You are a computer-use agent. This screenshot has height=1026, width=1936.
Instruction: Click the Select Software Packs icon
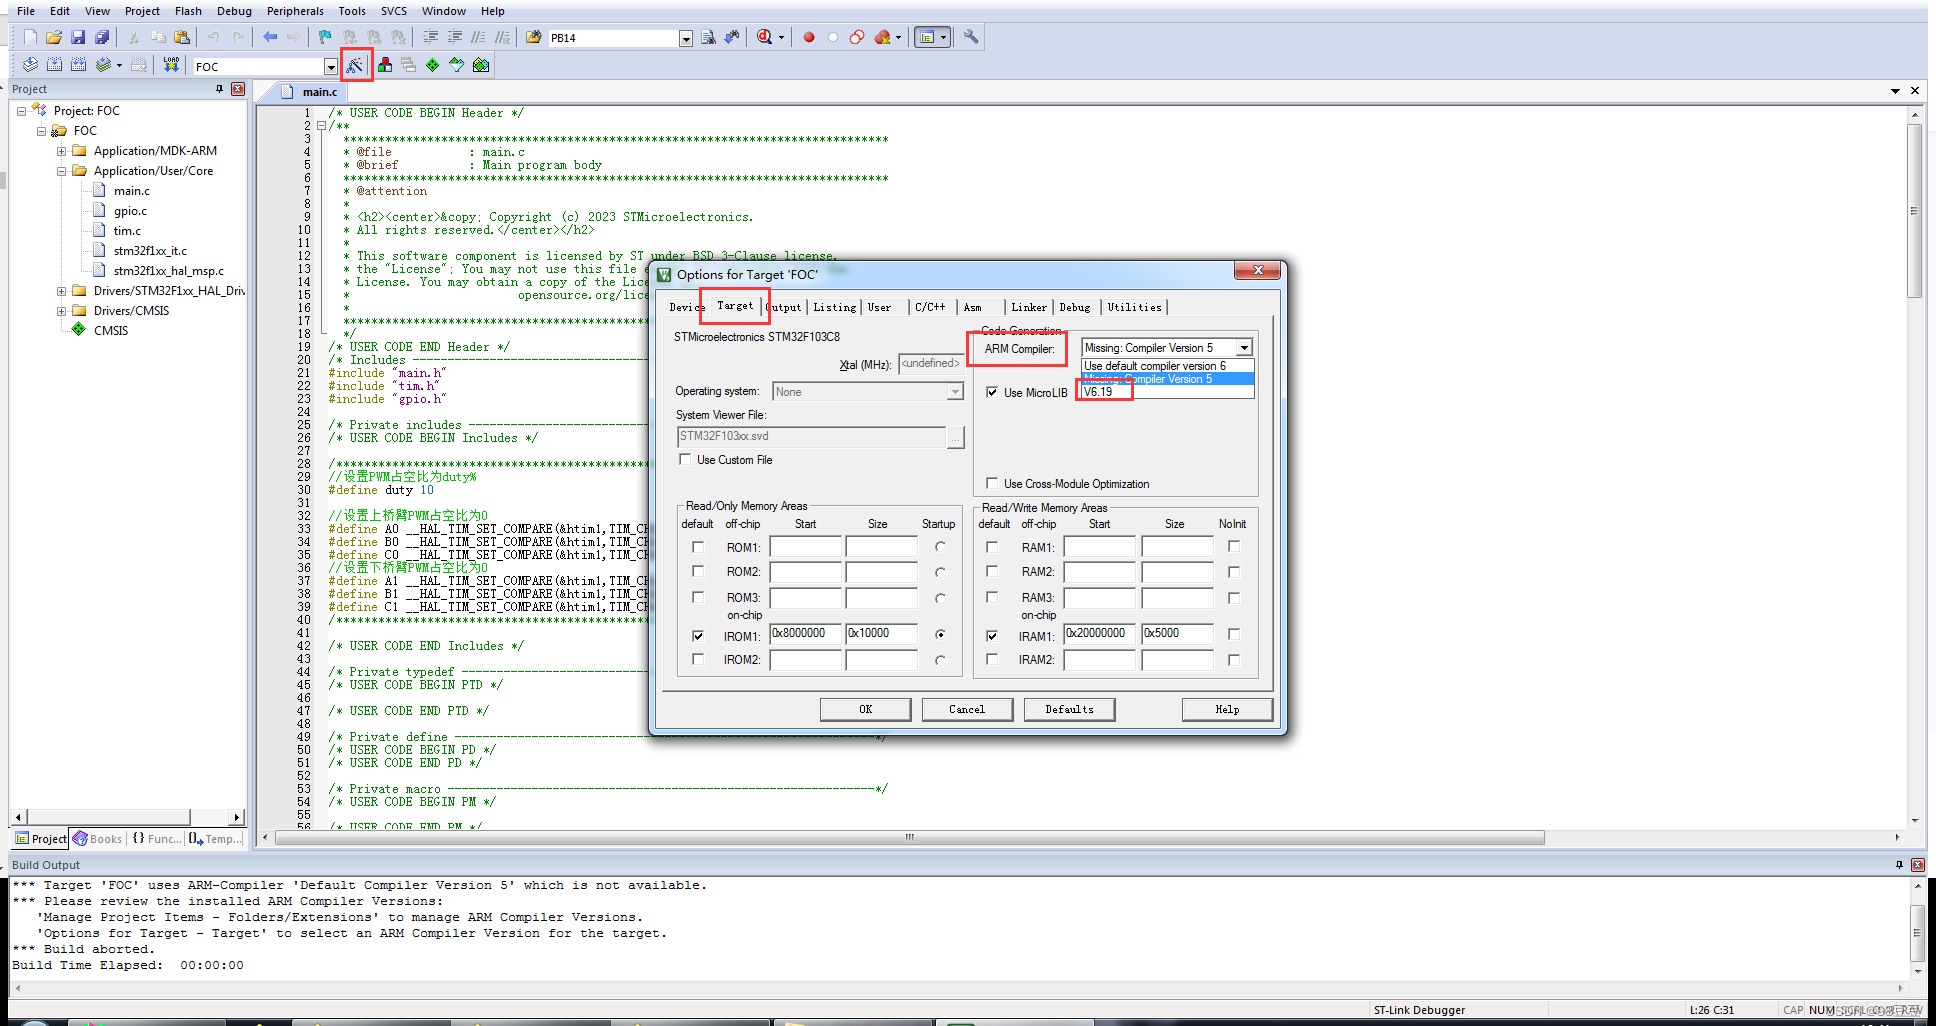tap(457, 65)
